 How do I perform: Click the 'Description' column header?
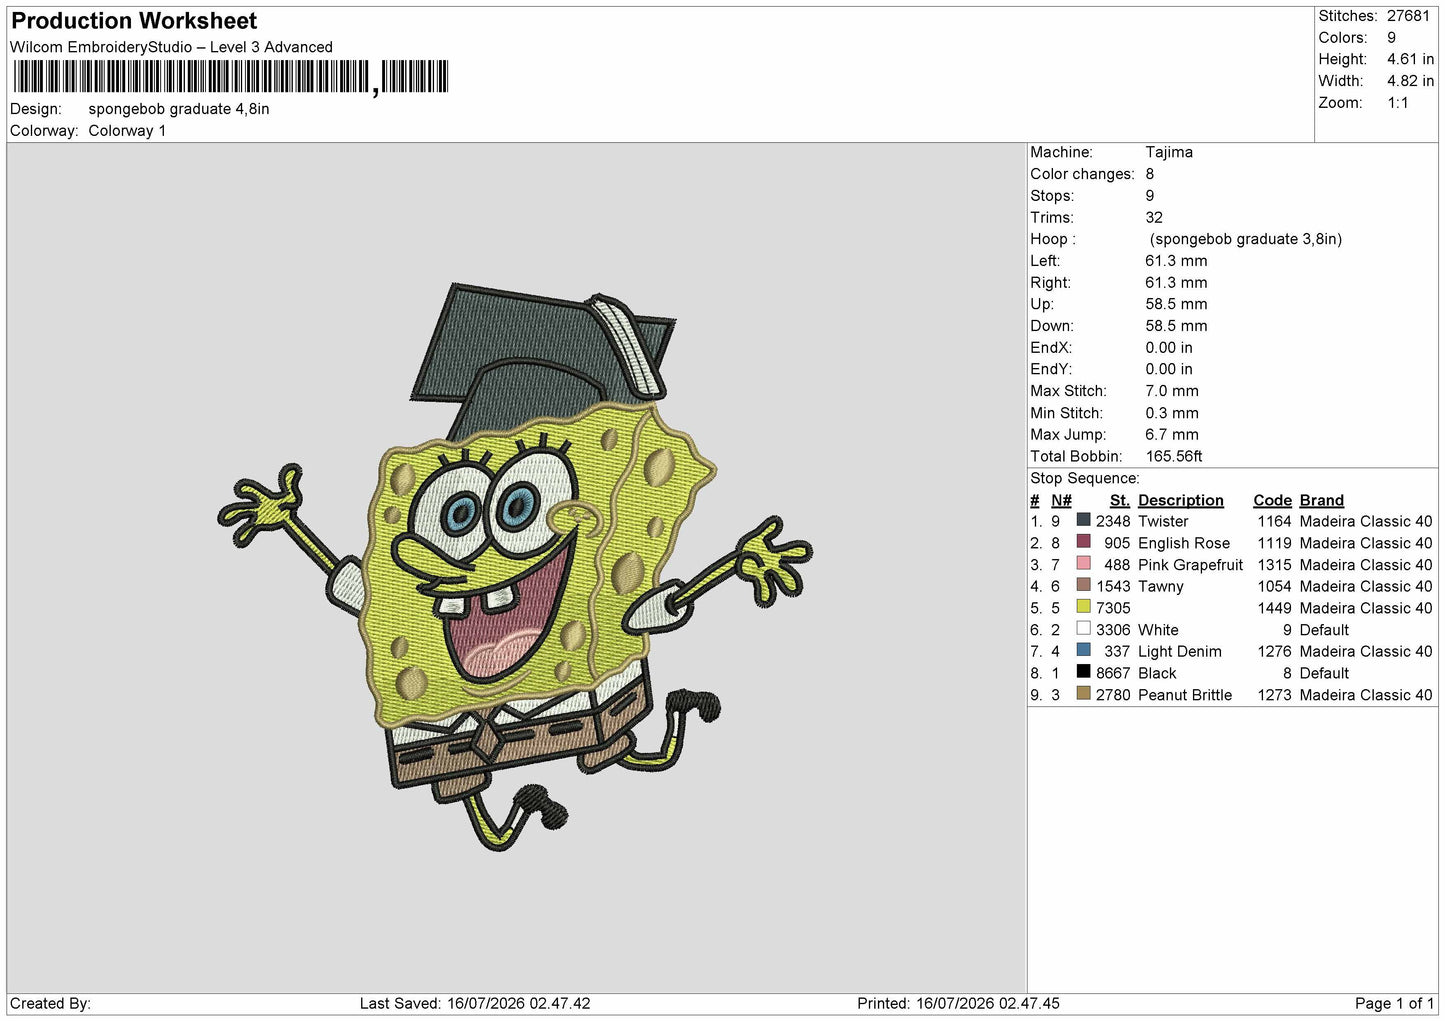1181,500
